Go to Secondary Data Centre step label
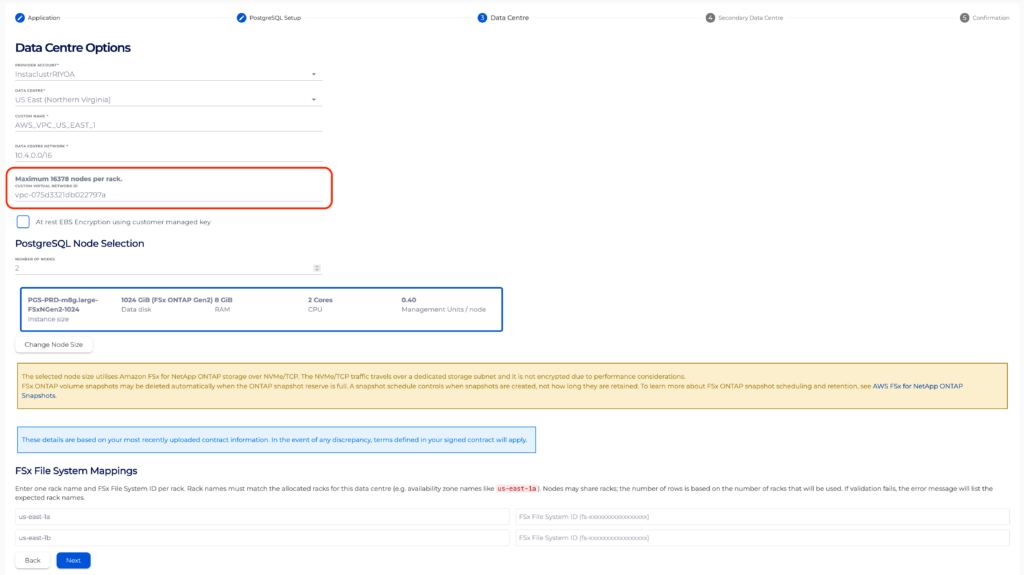The width and height of the screenshot is (1024, 575). pos(750,18)
